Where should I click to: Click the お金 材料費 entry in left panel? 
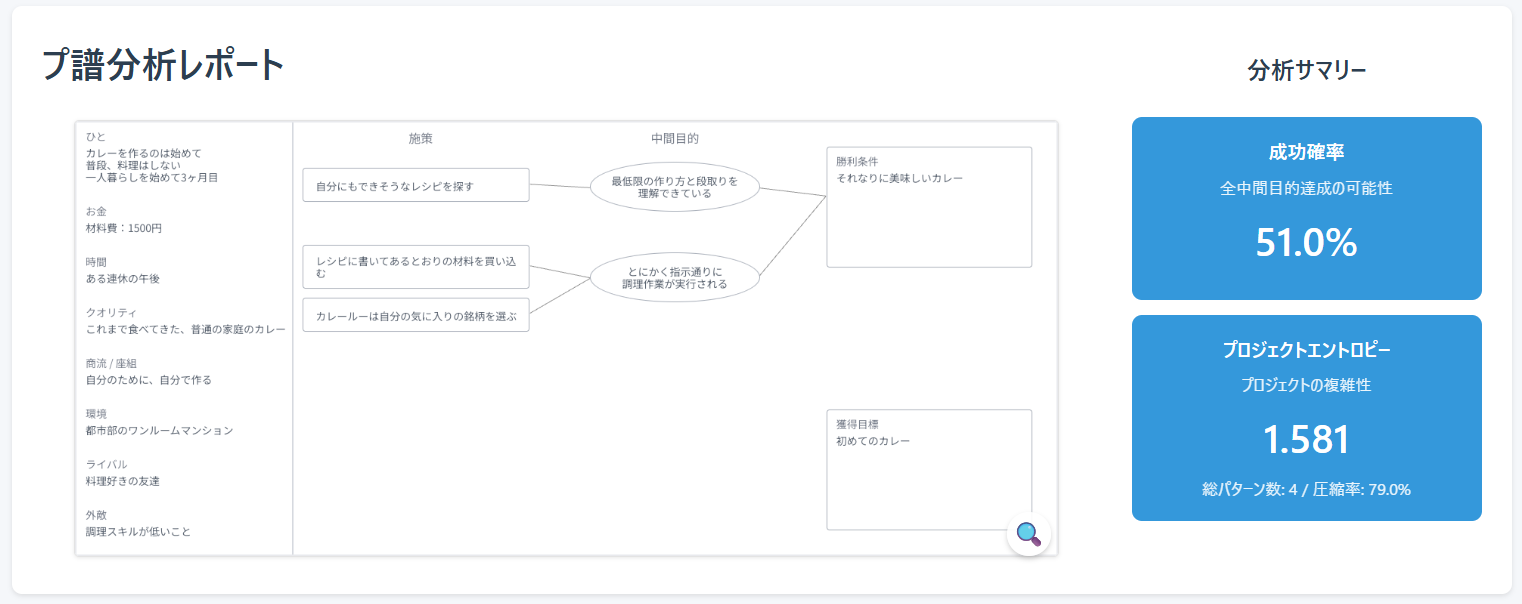[124, 220]
